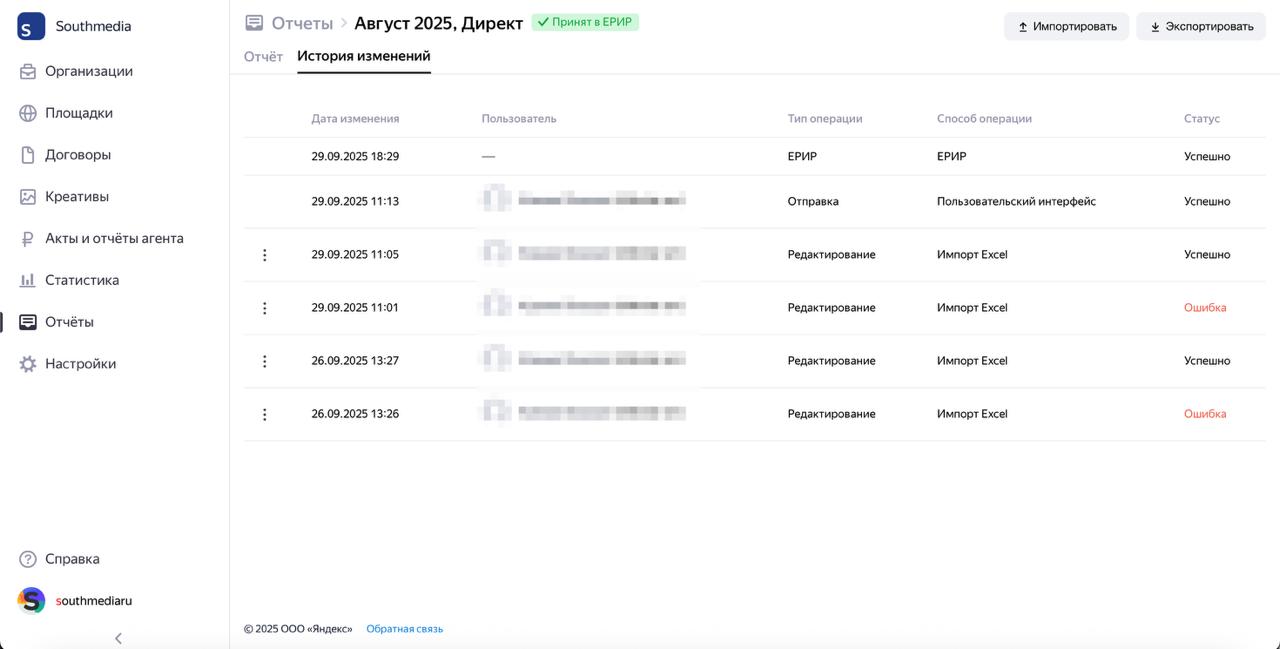
Task: Click the ruble icon for Акты и отчёты агента
Action: click(28, 239)
